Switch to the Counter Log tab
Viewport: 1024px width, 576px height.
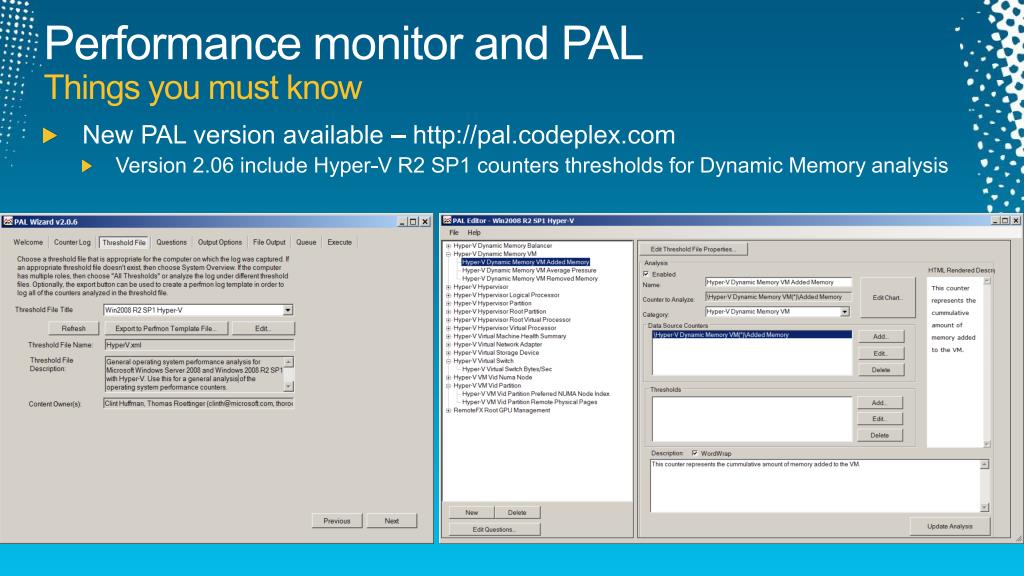pyautogui.click(x=72, y=242)
